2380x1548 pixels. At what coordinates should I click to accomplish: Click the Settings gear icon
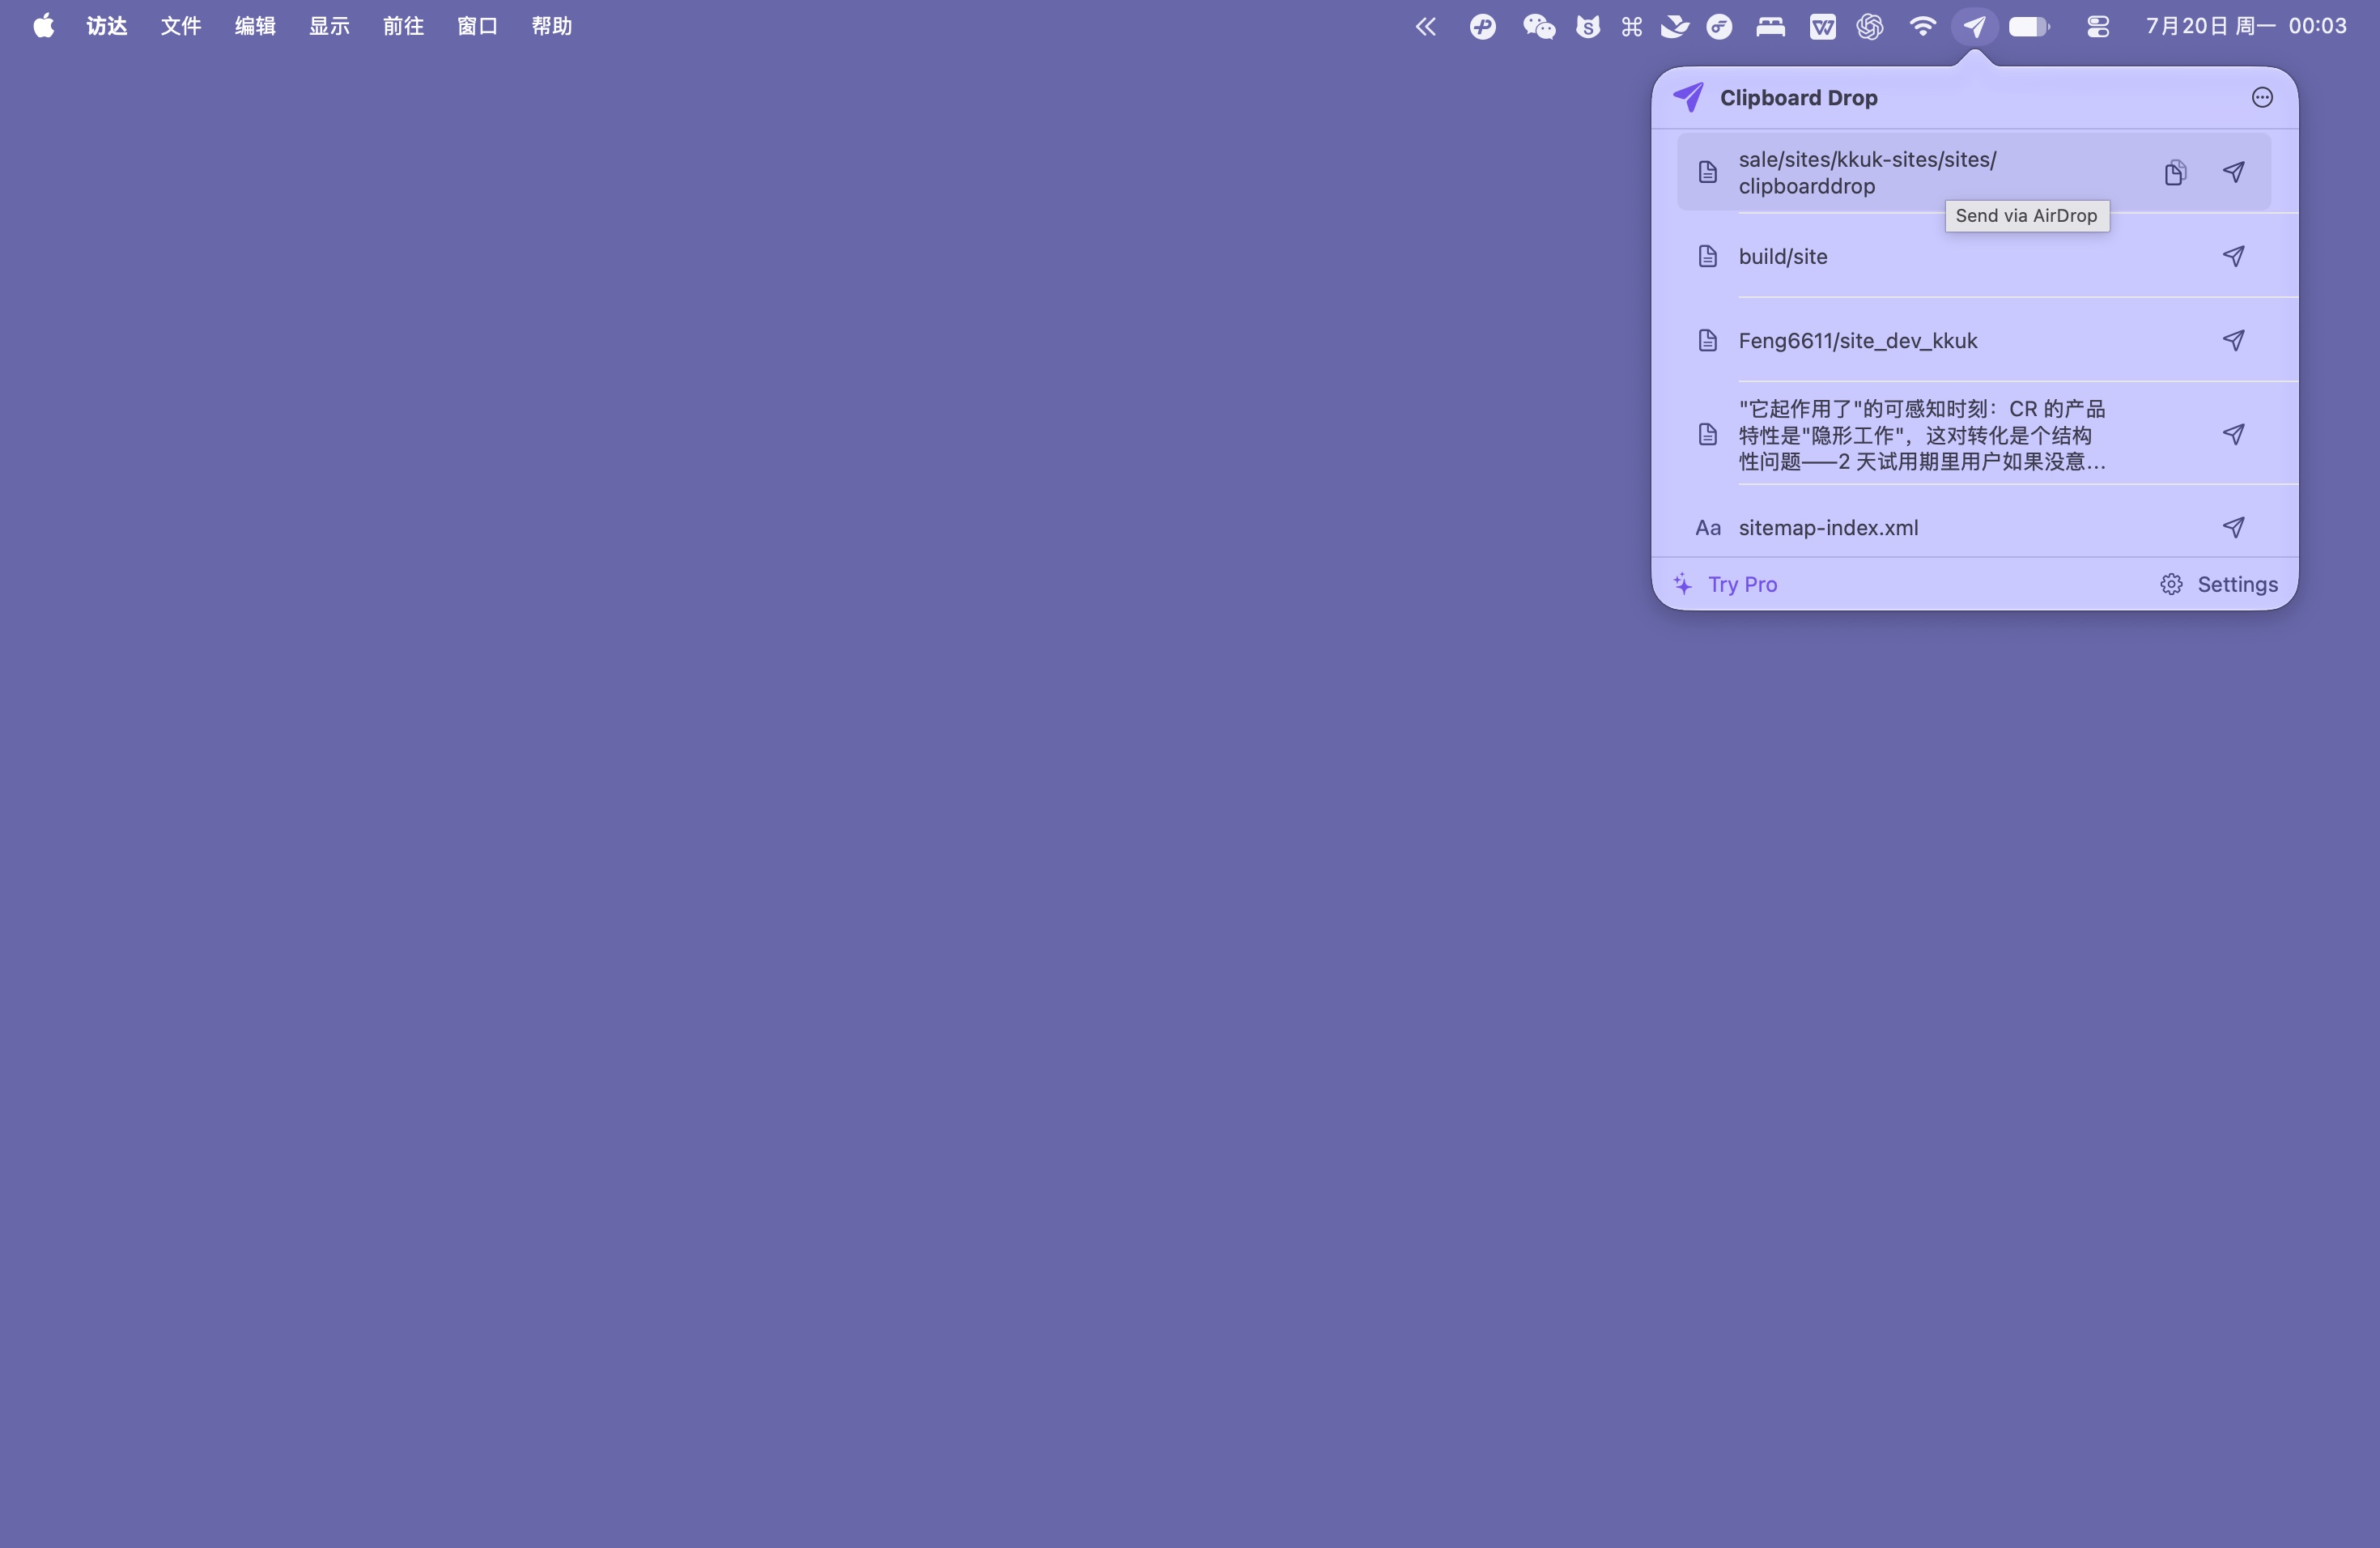[2171, 584]
